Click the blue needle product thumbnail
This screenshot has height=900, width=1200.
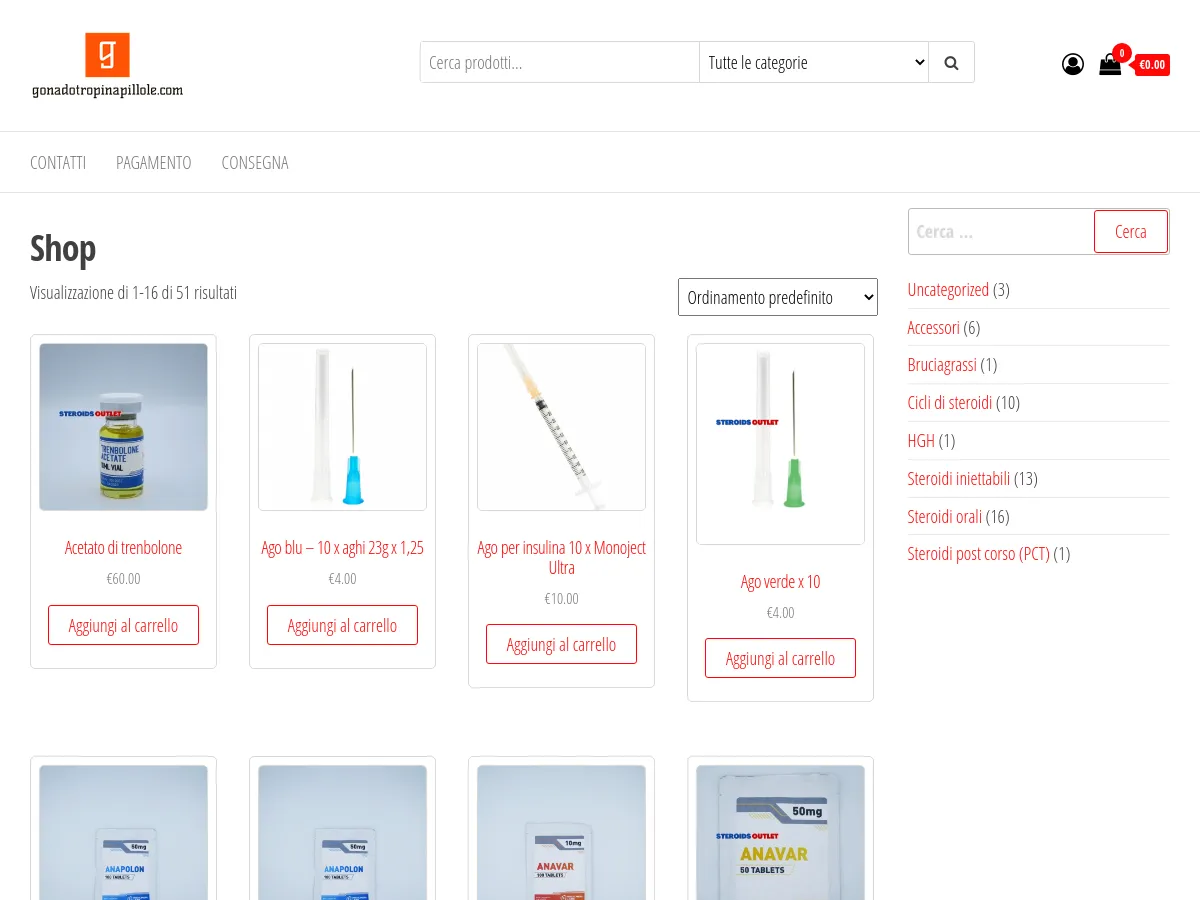[342, 427]
